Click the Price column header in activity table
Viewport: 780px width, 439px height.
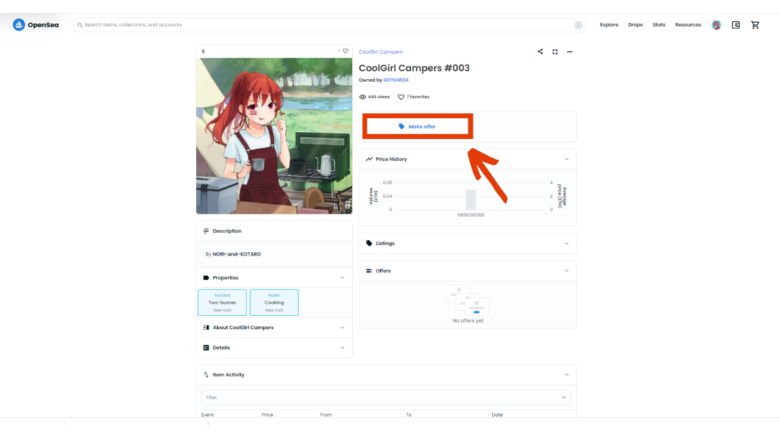pyautogui.click(x=267, y=415)
